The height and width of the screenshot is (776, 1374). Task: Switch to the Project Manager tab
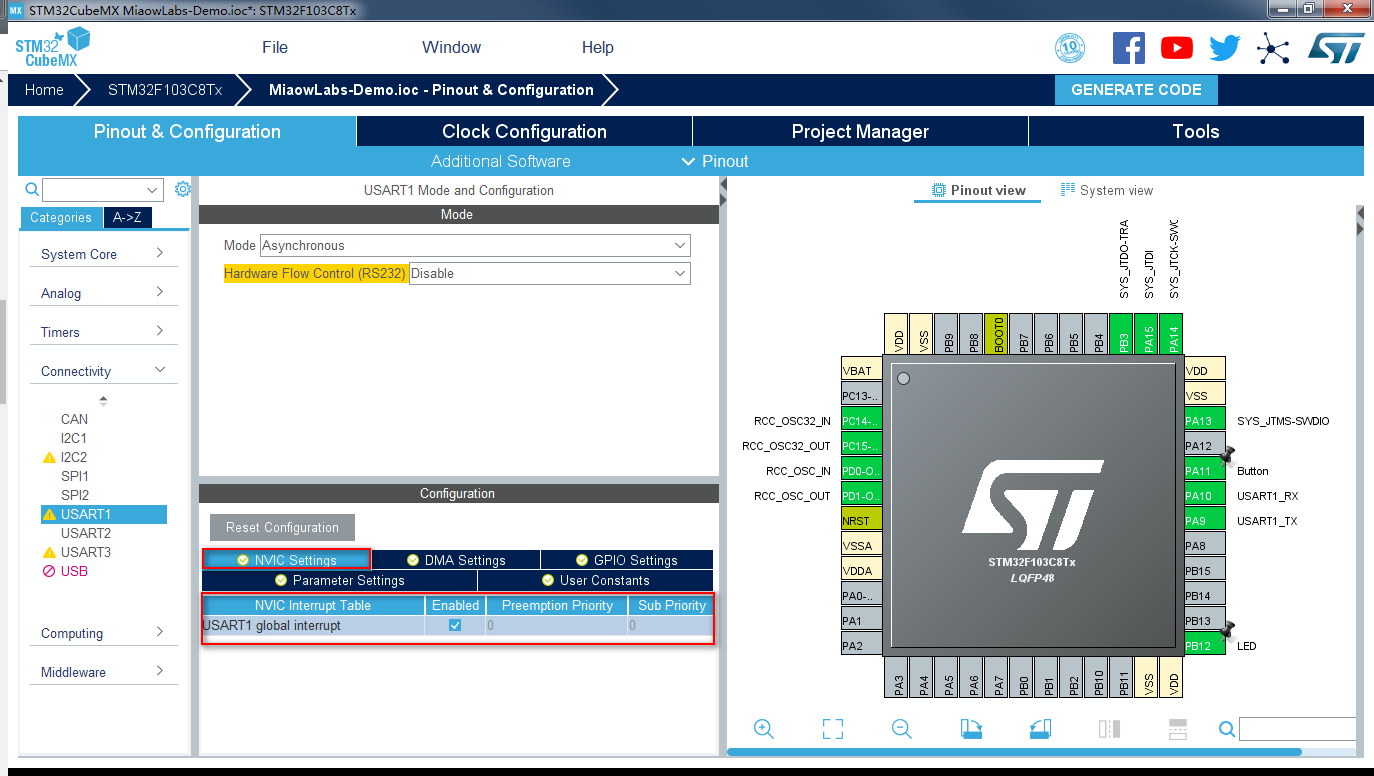coord(860,131)
